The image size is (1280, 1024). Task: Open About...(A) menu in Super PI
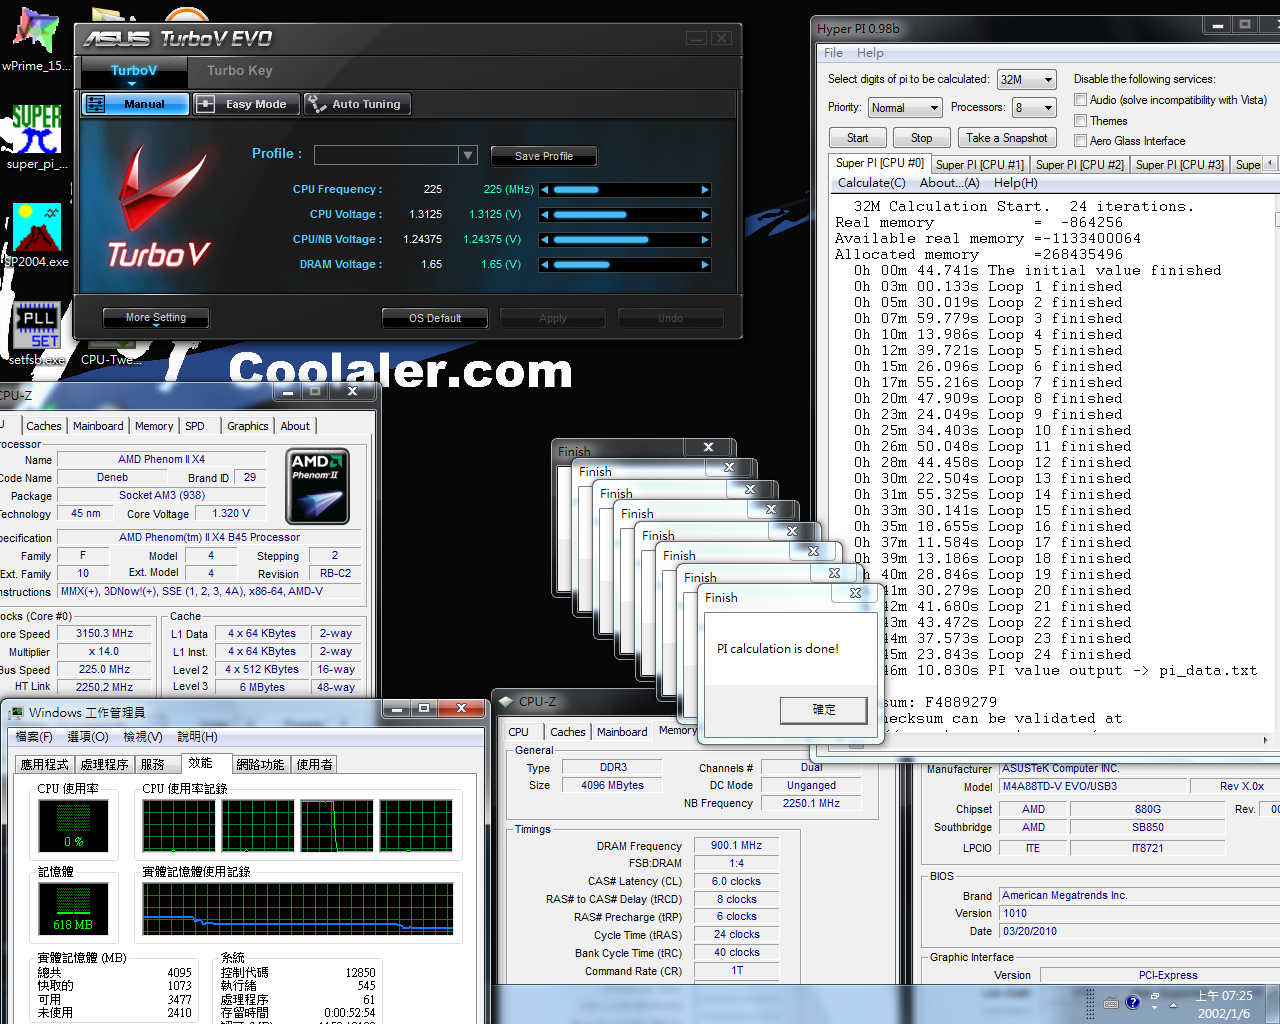coord(949,183)
